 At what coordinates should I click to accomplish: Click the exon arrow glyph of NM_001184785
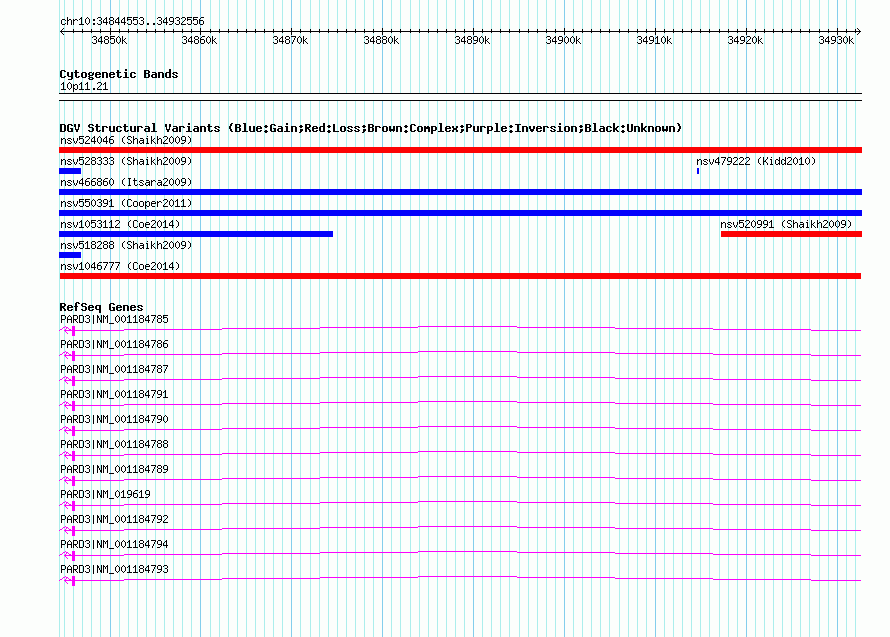click(68, 330)
